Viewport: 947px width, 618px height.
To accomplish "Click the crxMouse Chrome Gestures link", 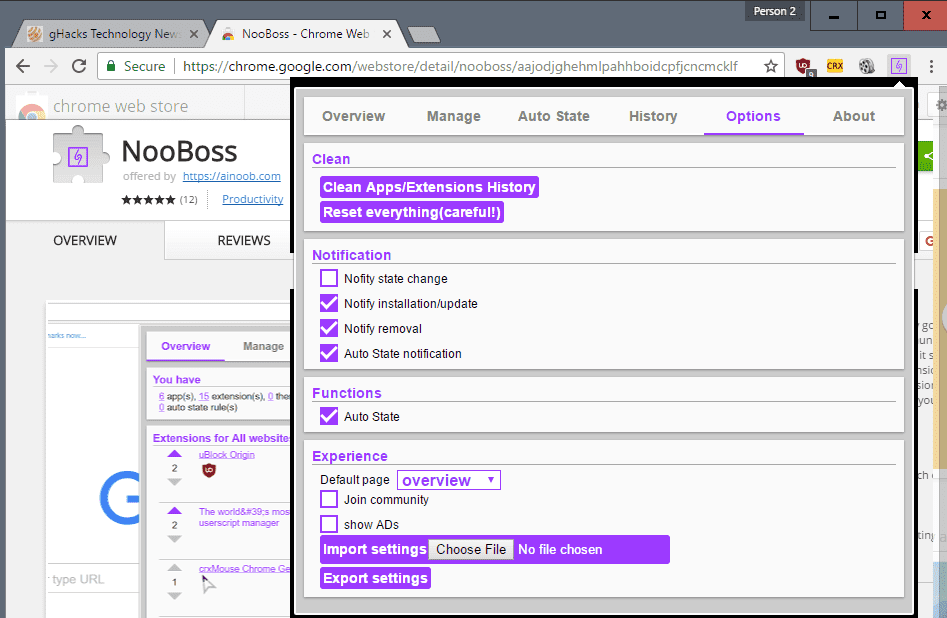I will pyautogui.click(x=244, y=568).
